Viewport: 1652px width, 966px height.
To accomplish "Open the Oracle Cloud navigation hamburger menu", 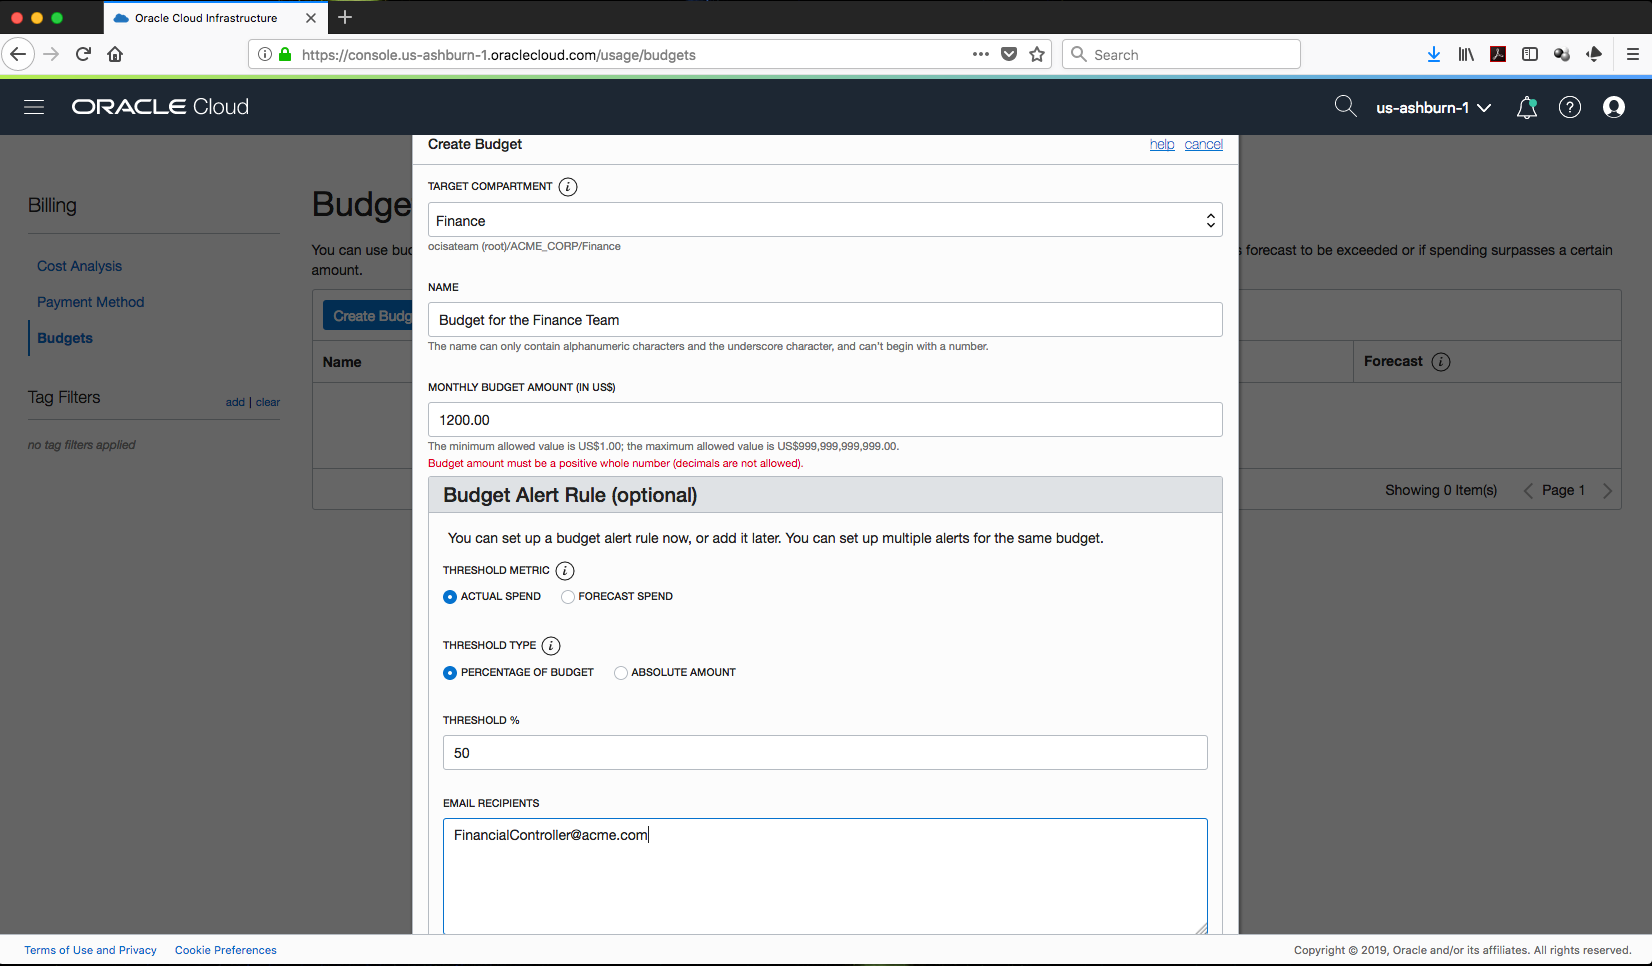I will coord(34,107).
